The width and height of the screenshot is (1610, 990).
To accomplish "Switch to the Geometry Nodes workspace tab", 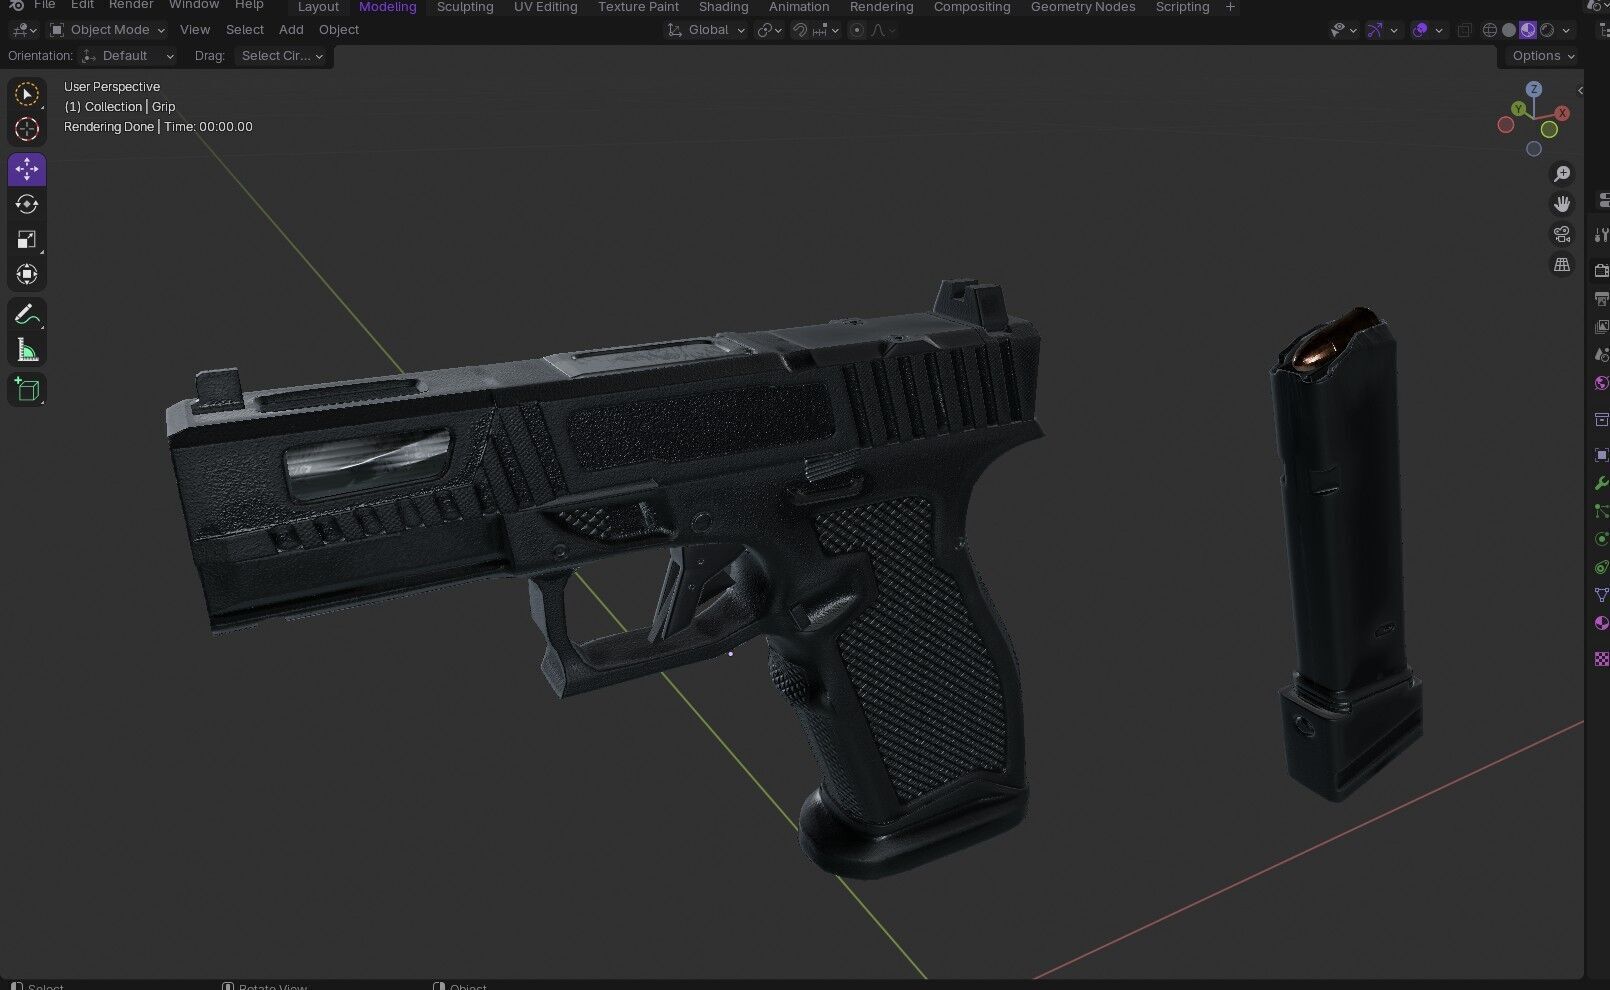I will click(x=1083, y=7).
